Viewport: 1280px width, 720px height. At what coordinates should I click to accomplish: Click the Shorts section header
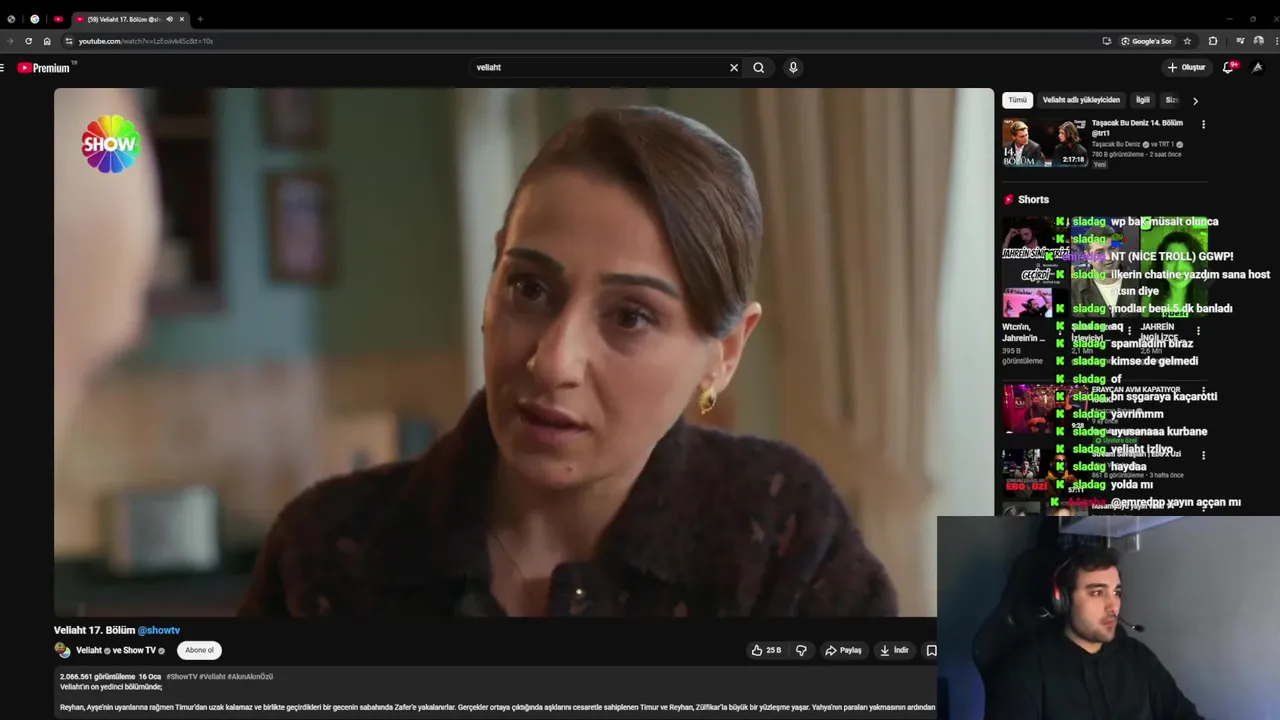pyautogui.click(x=1027, y=200)
